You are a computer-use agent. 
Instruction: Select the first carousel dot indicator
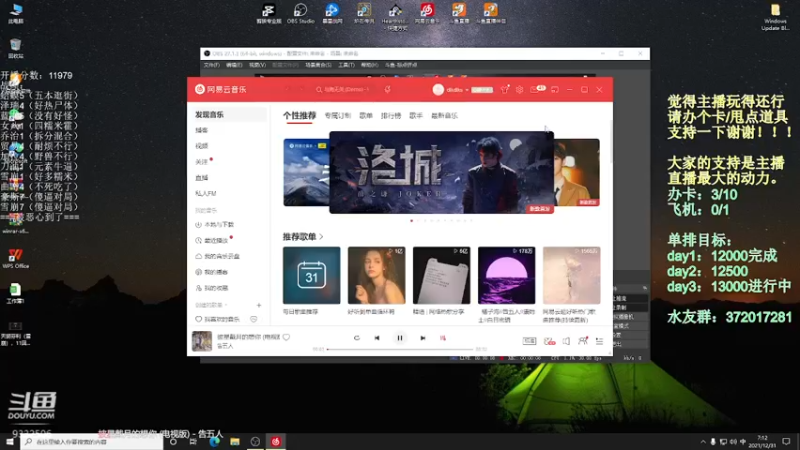tap(412, 221)
